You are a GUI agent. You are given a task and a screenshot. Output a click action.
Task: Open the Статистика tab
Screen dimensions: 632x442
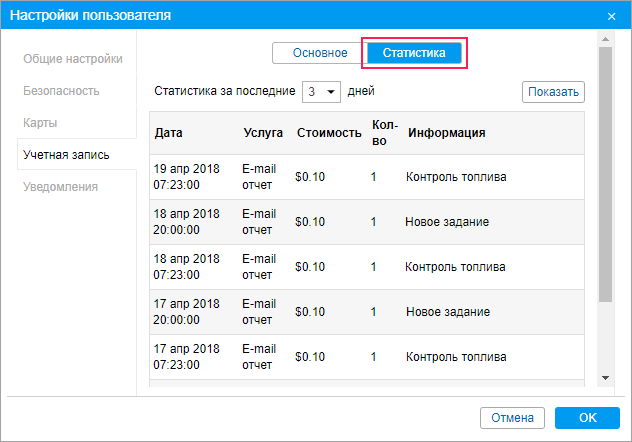point(414,53)
